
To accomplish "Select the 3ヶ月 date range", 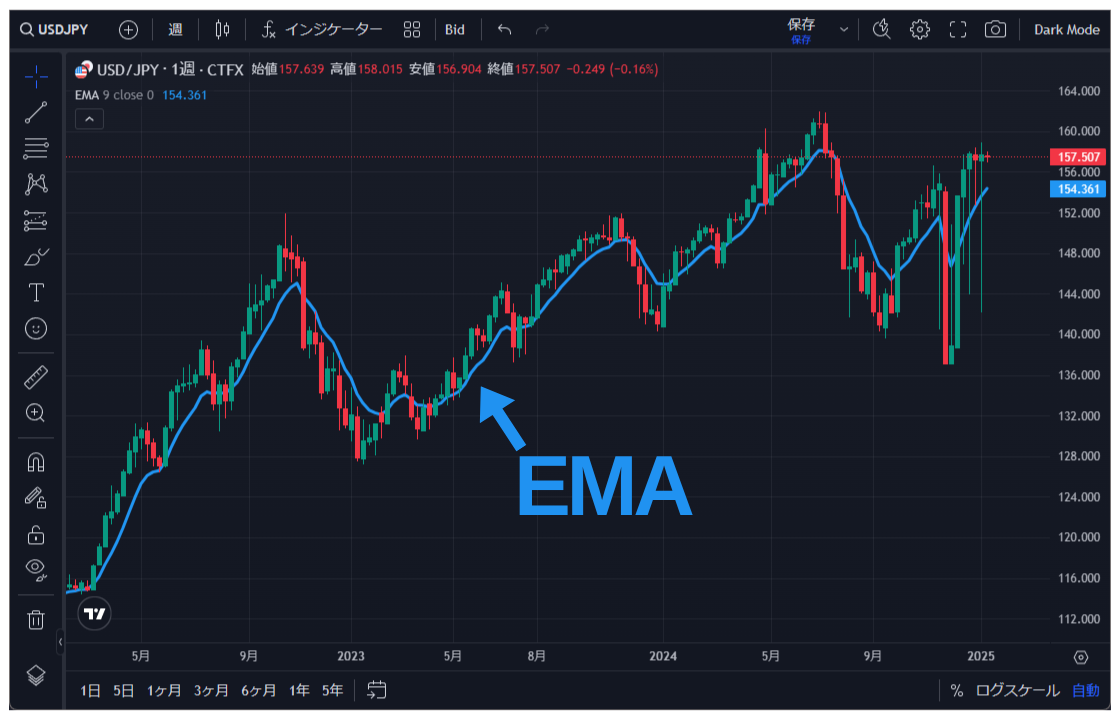I will pyautogui.click(x=211, y=691).
